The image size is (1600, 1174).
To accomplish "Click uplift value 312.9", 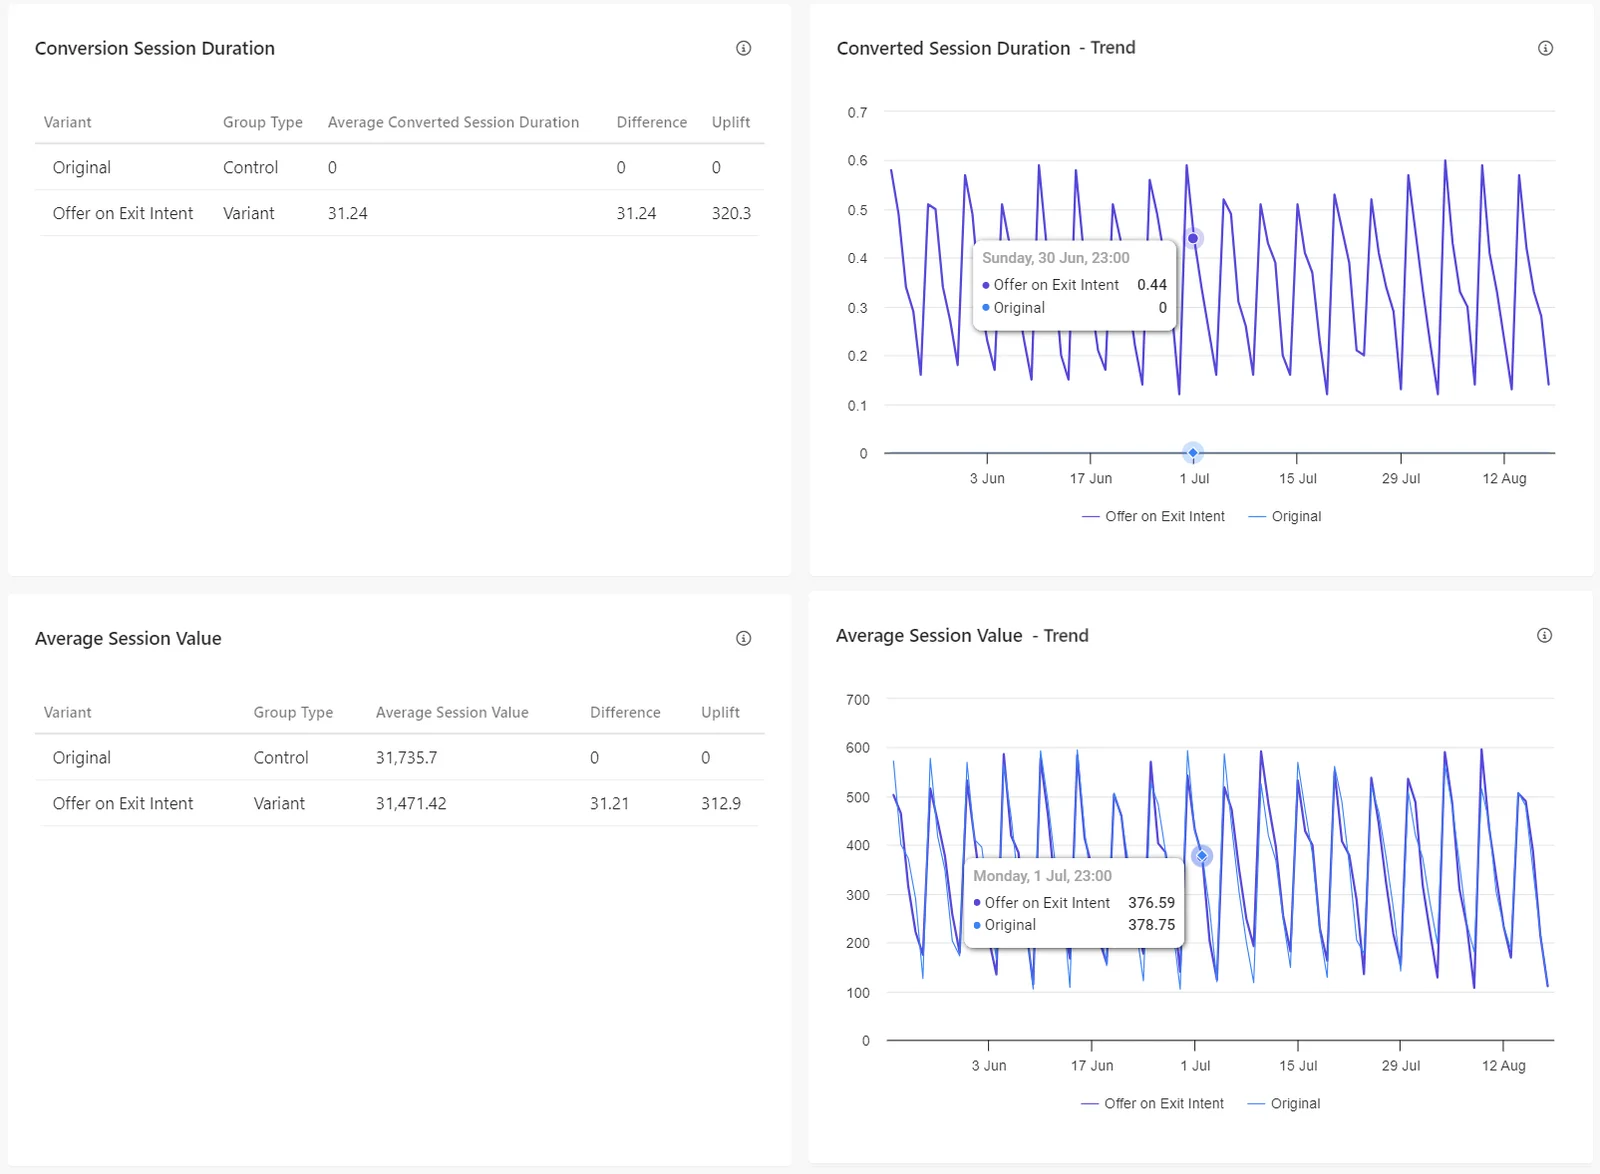I will pyautogui.click(x=721, y=803).
